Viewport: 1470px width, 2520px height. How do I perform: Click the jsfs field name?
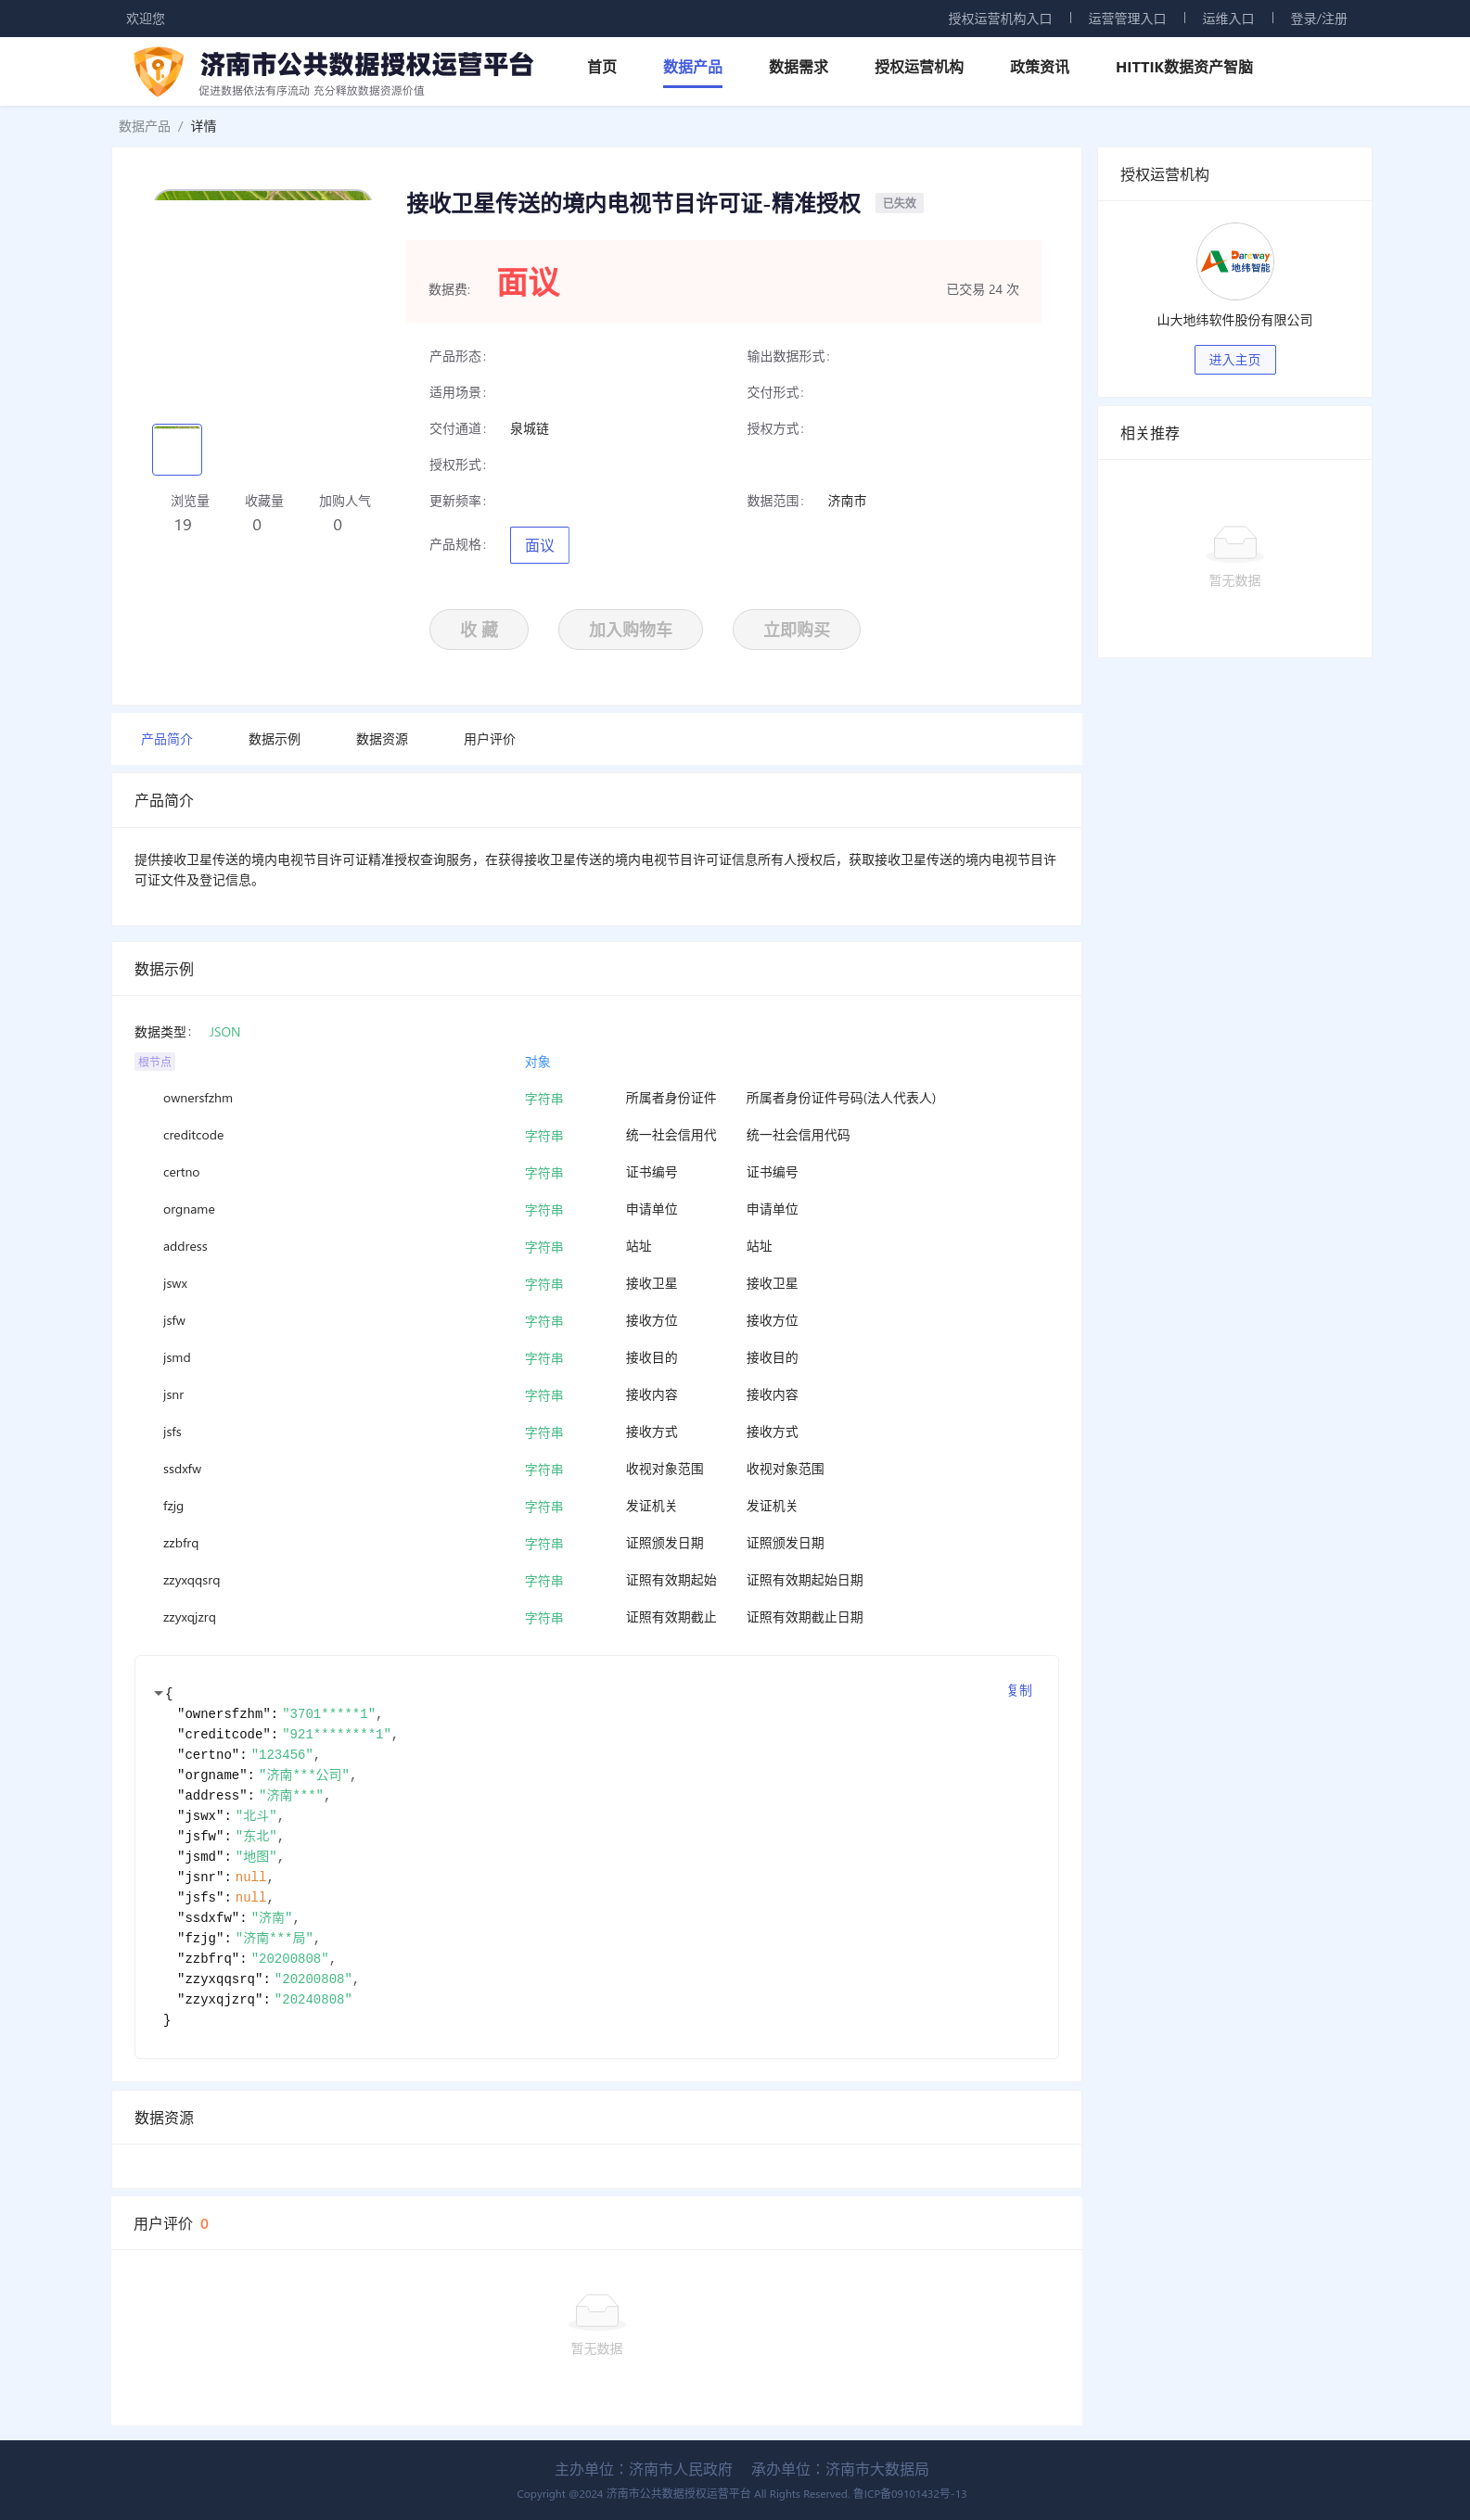point(172,1431)
